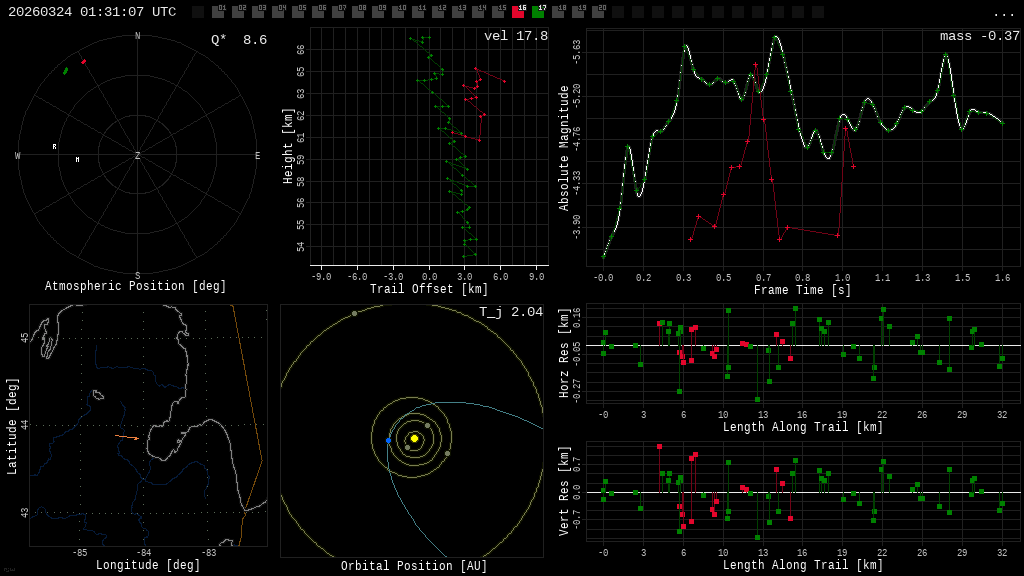Click the T_j 2.04 Tisserand value
The image size is (1024, 576).
(x=511, y=312)
